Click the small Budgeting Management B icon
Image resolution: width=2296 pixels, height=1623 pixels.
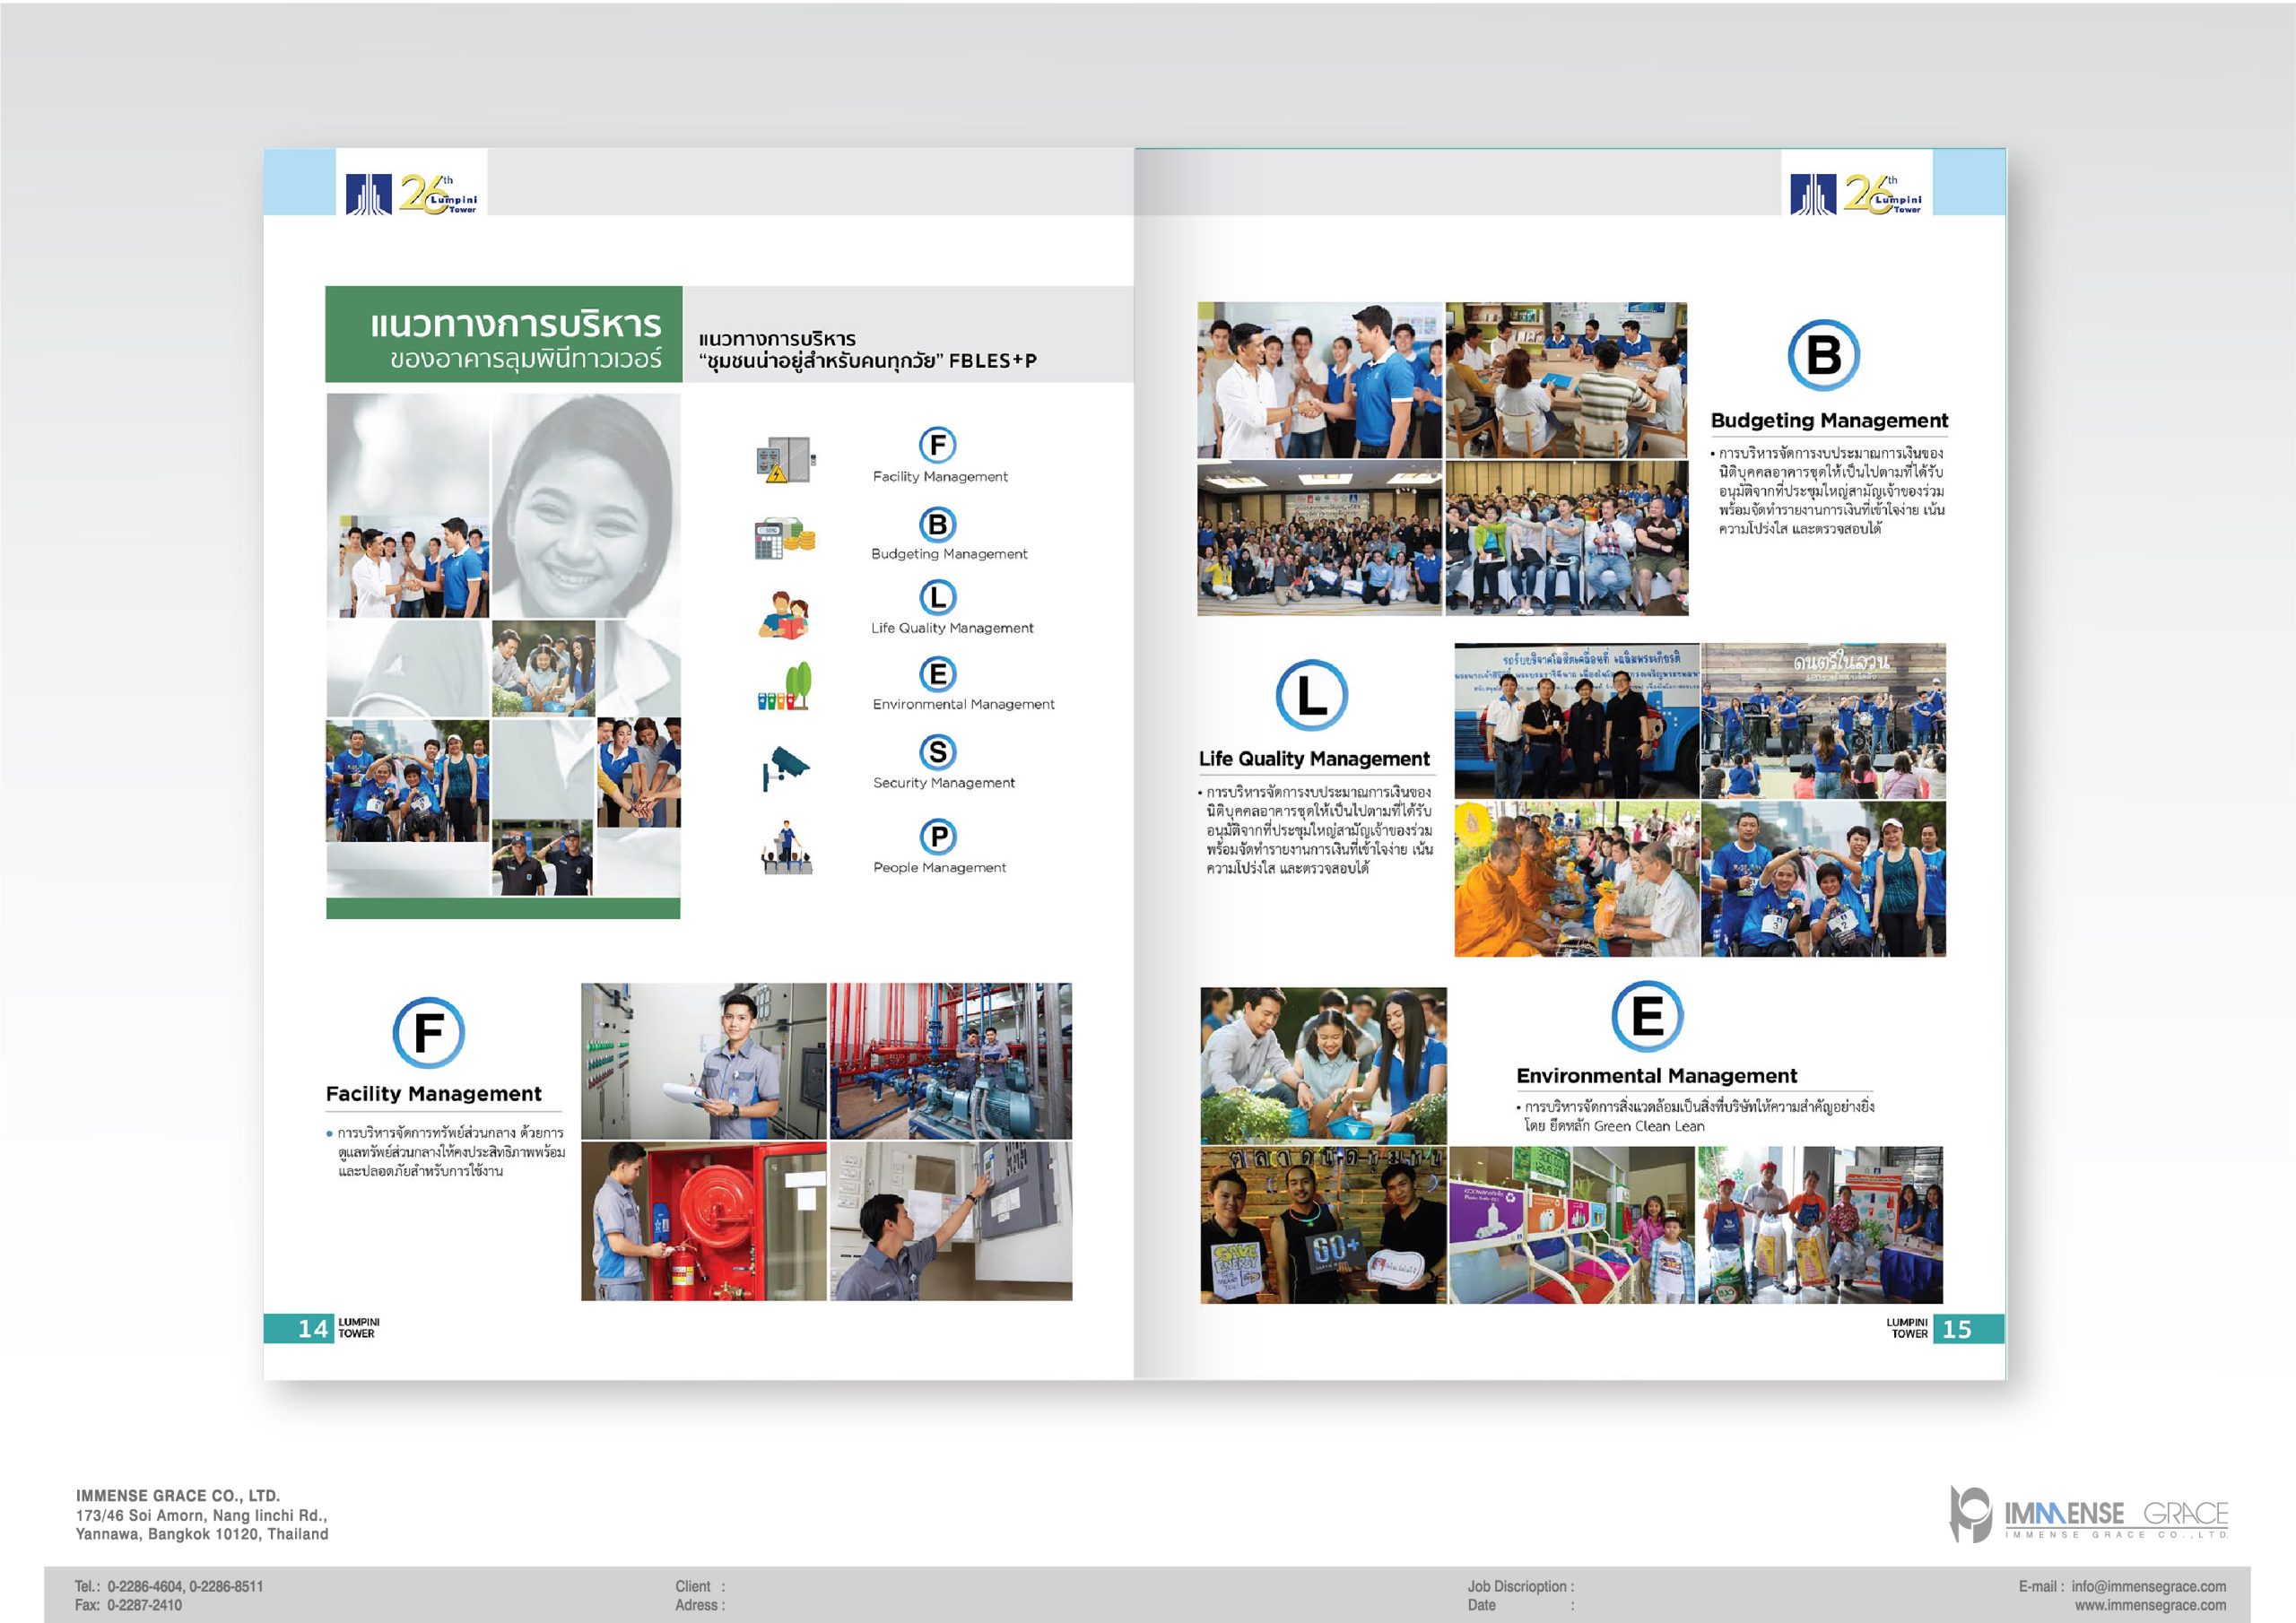(937, 524)
